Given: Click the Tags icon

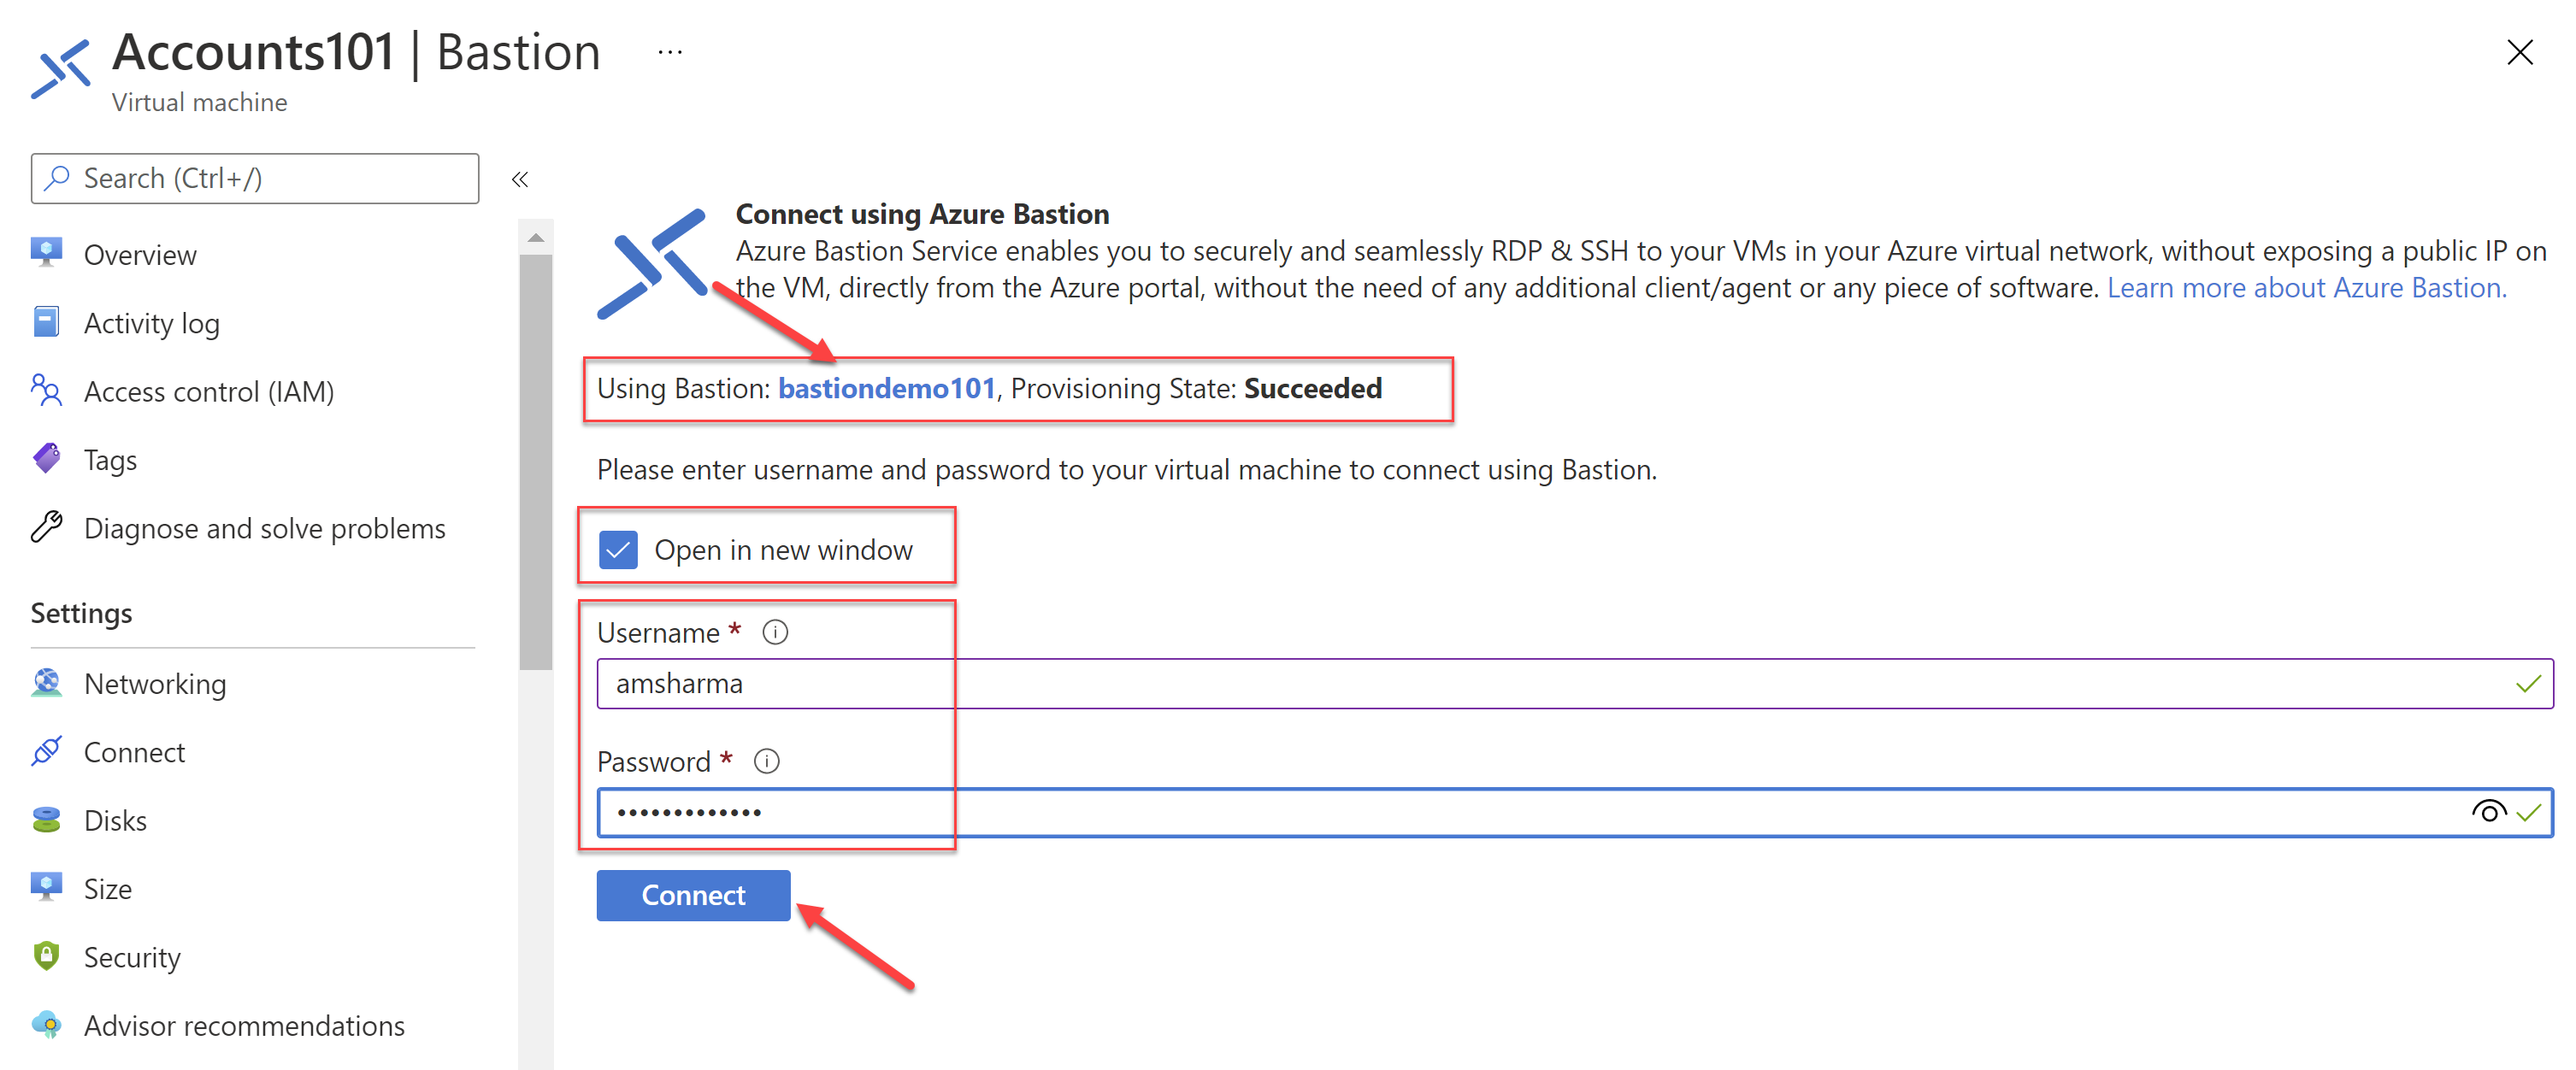Looking at the screenshot, I should tap(44, 460).
